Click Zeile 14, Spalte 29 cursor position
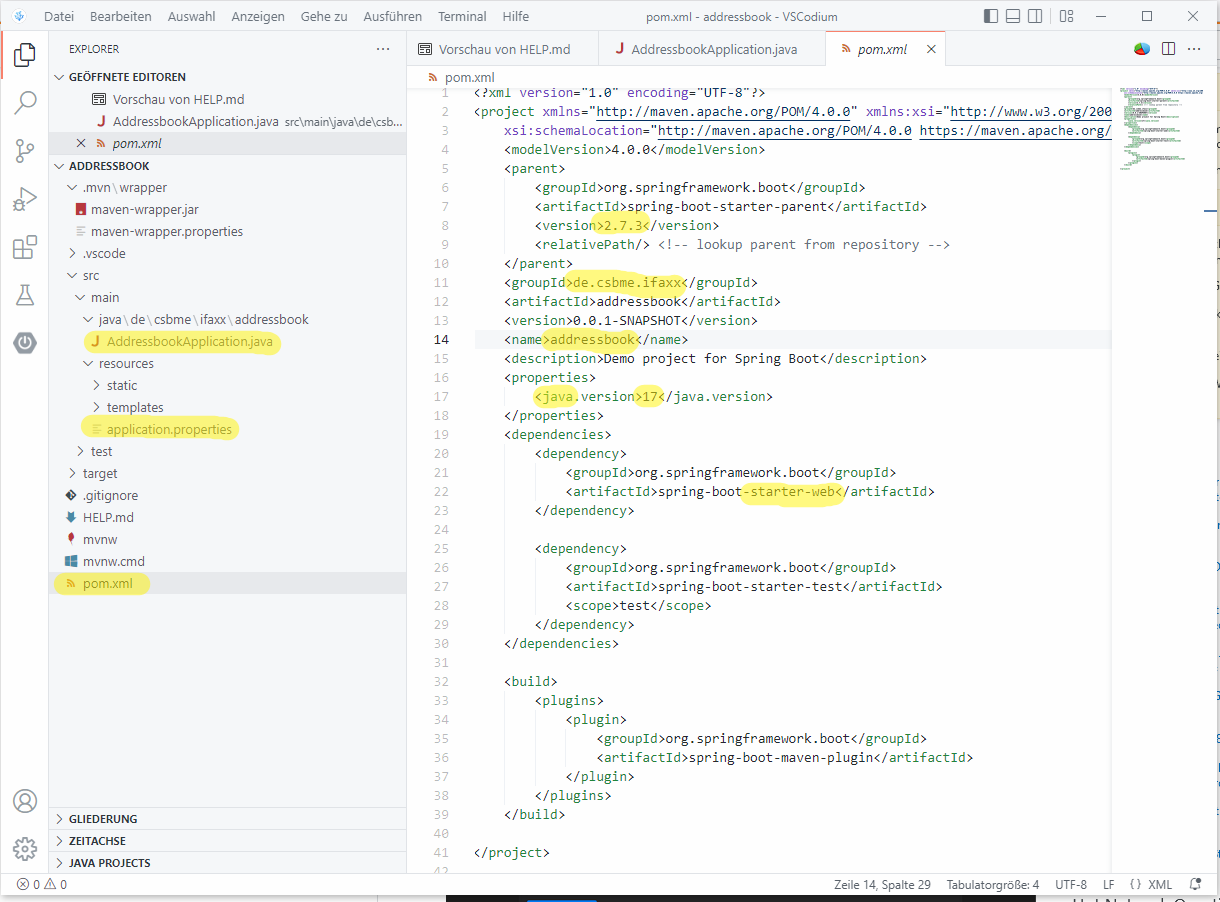The height and width of the screenshot is (902, 1220). click(882, 885)
